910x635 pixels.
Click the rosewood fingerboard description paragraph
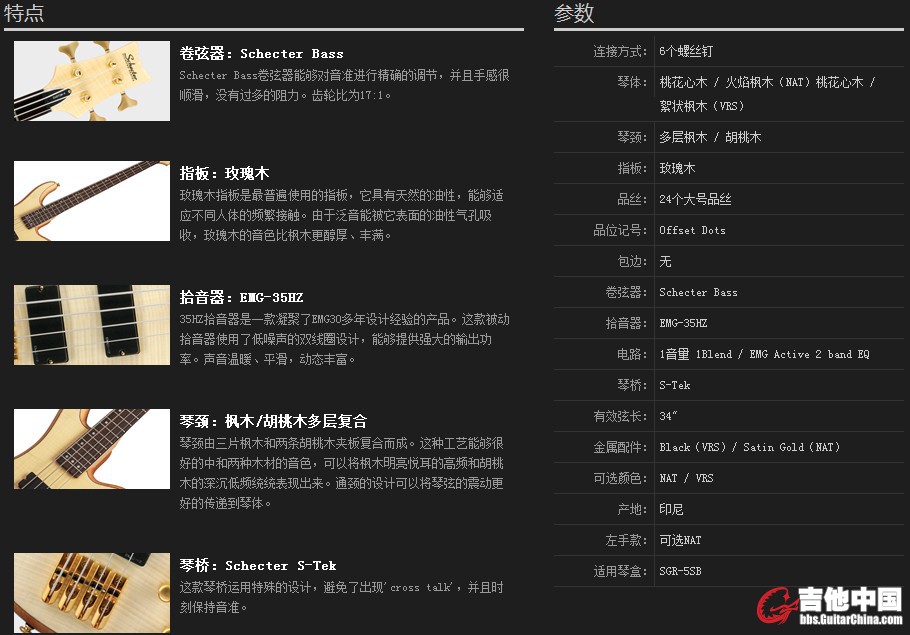pos(341,215)
